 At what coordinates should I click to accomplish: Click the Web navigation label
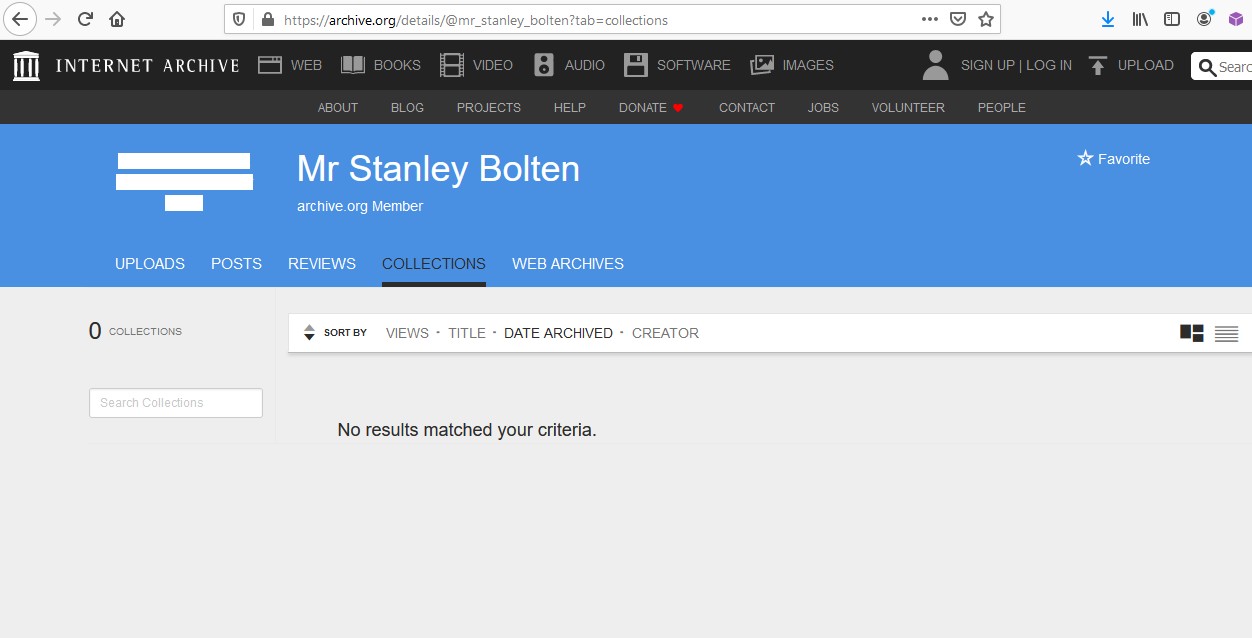(x=306, y=65)
